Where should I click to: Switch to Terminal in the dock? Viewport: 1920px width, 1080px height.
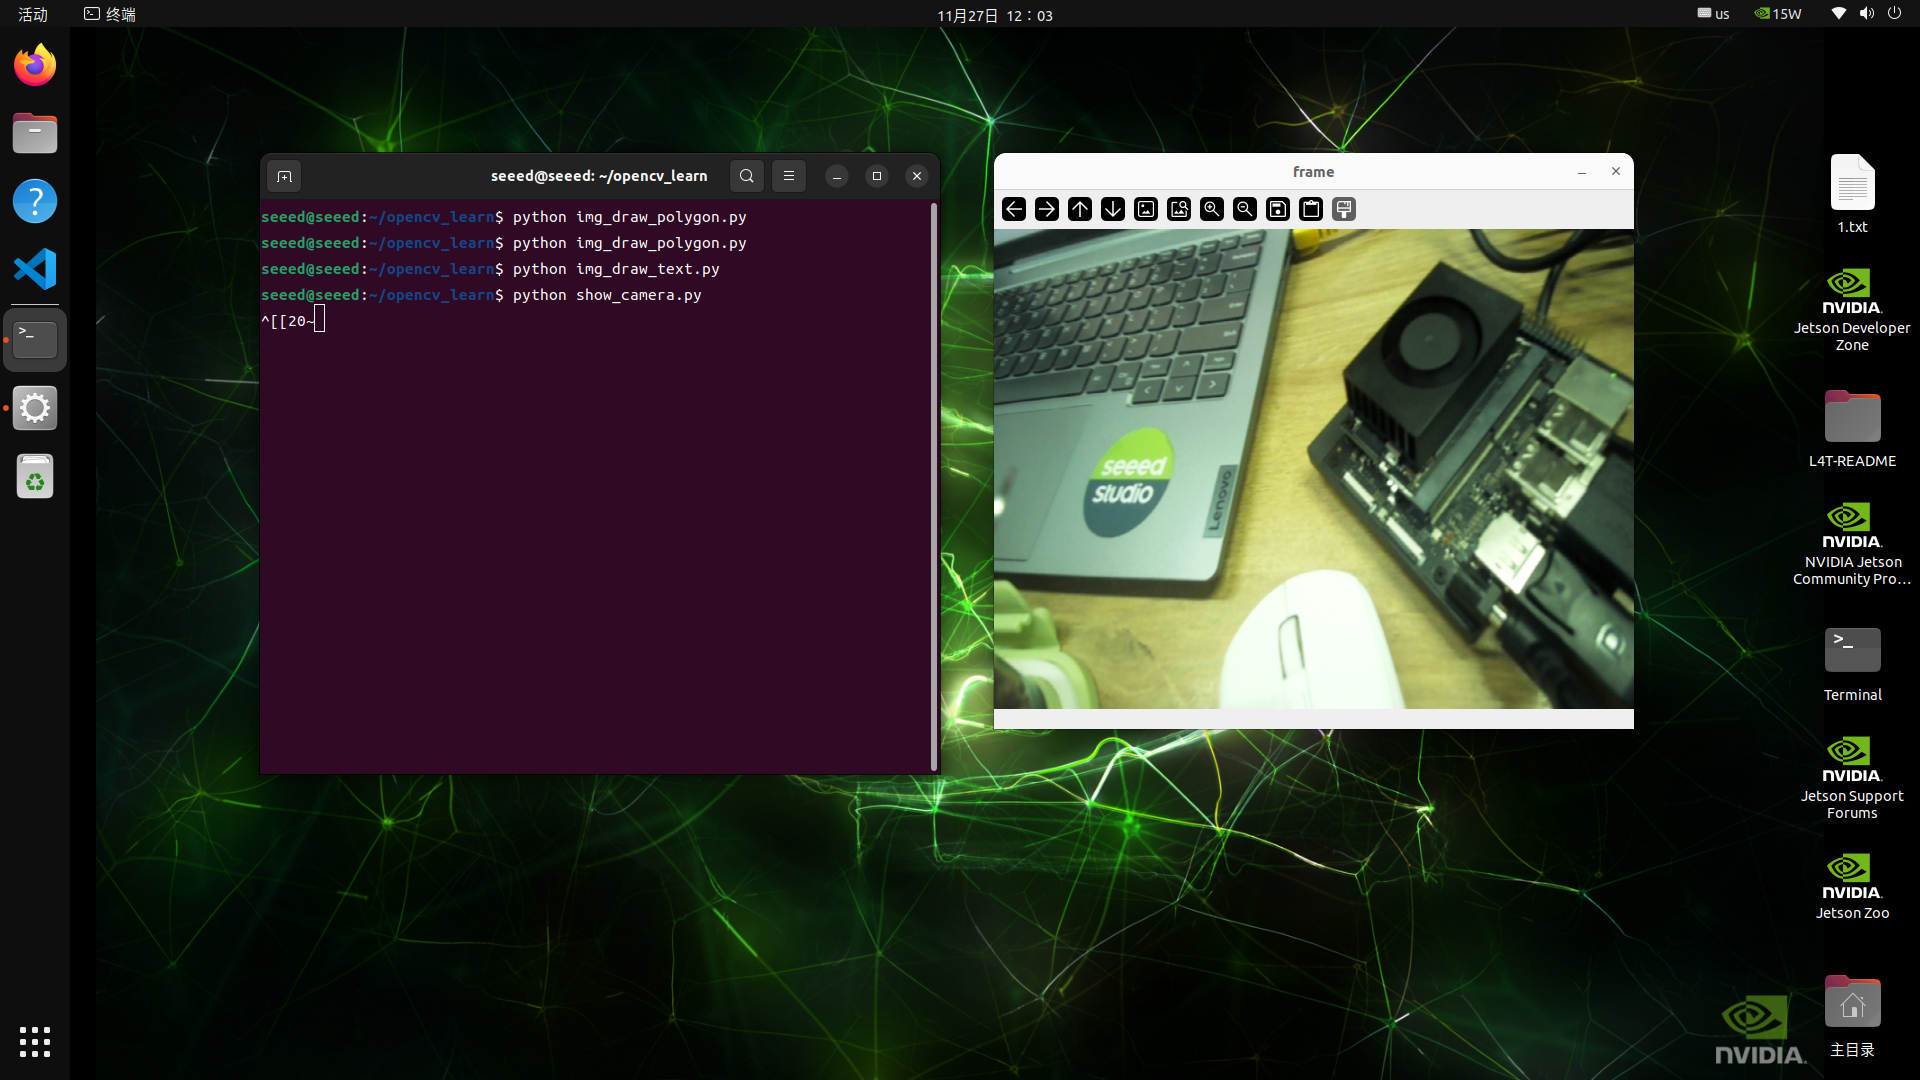click(35, 340)
